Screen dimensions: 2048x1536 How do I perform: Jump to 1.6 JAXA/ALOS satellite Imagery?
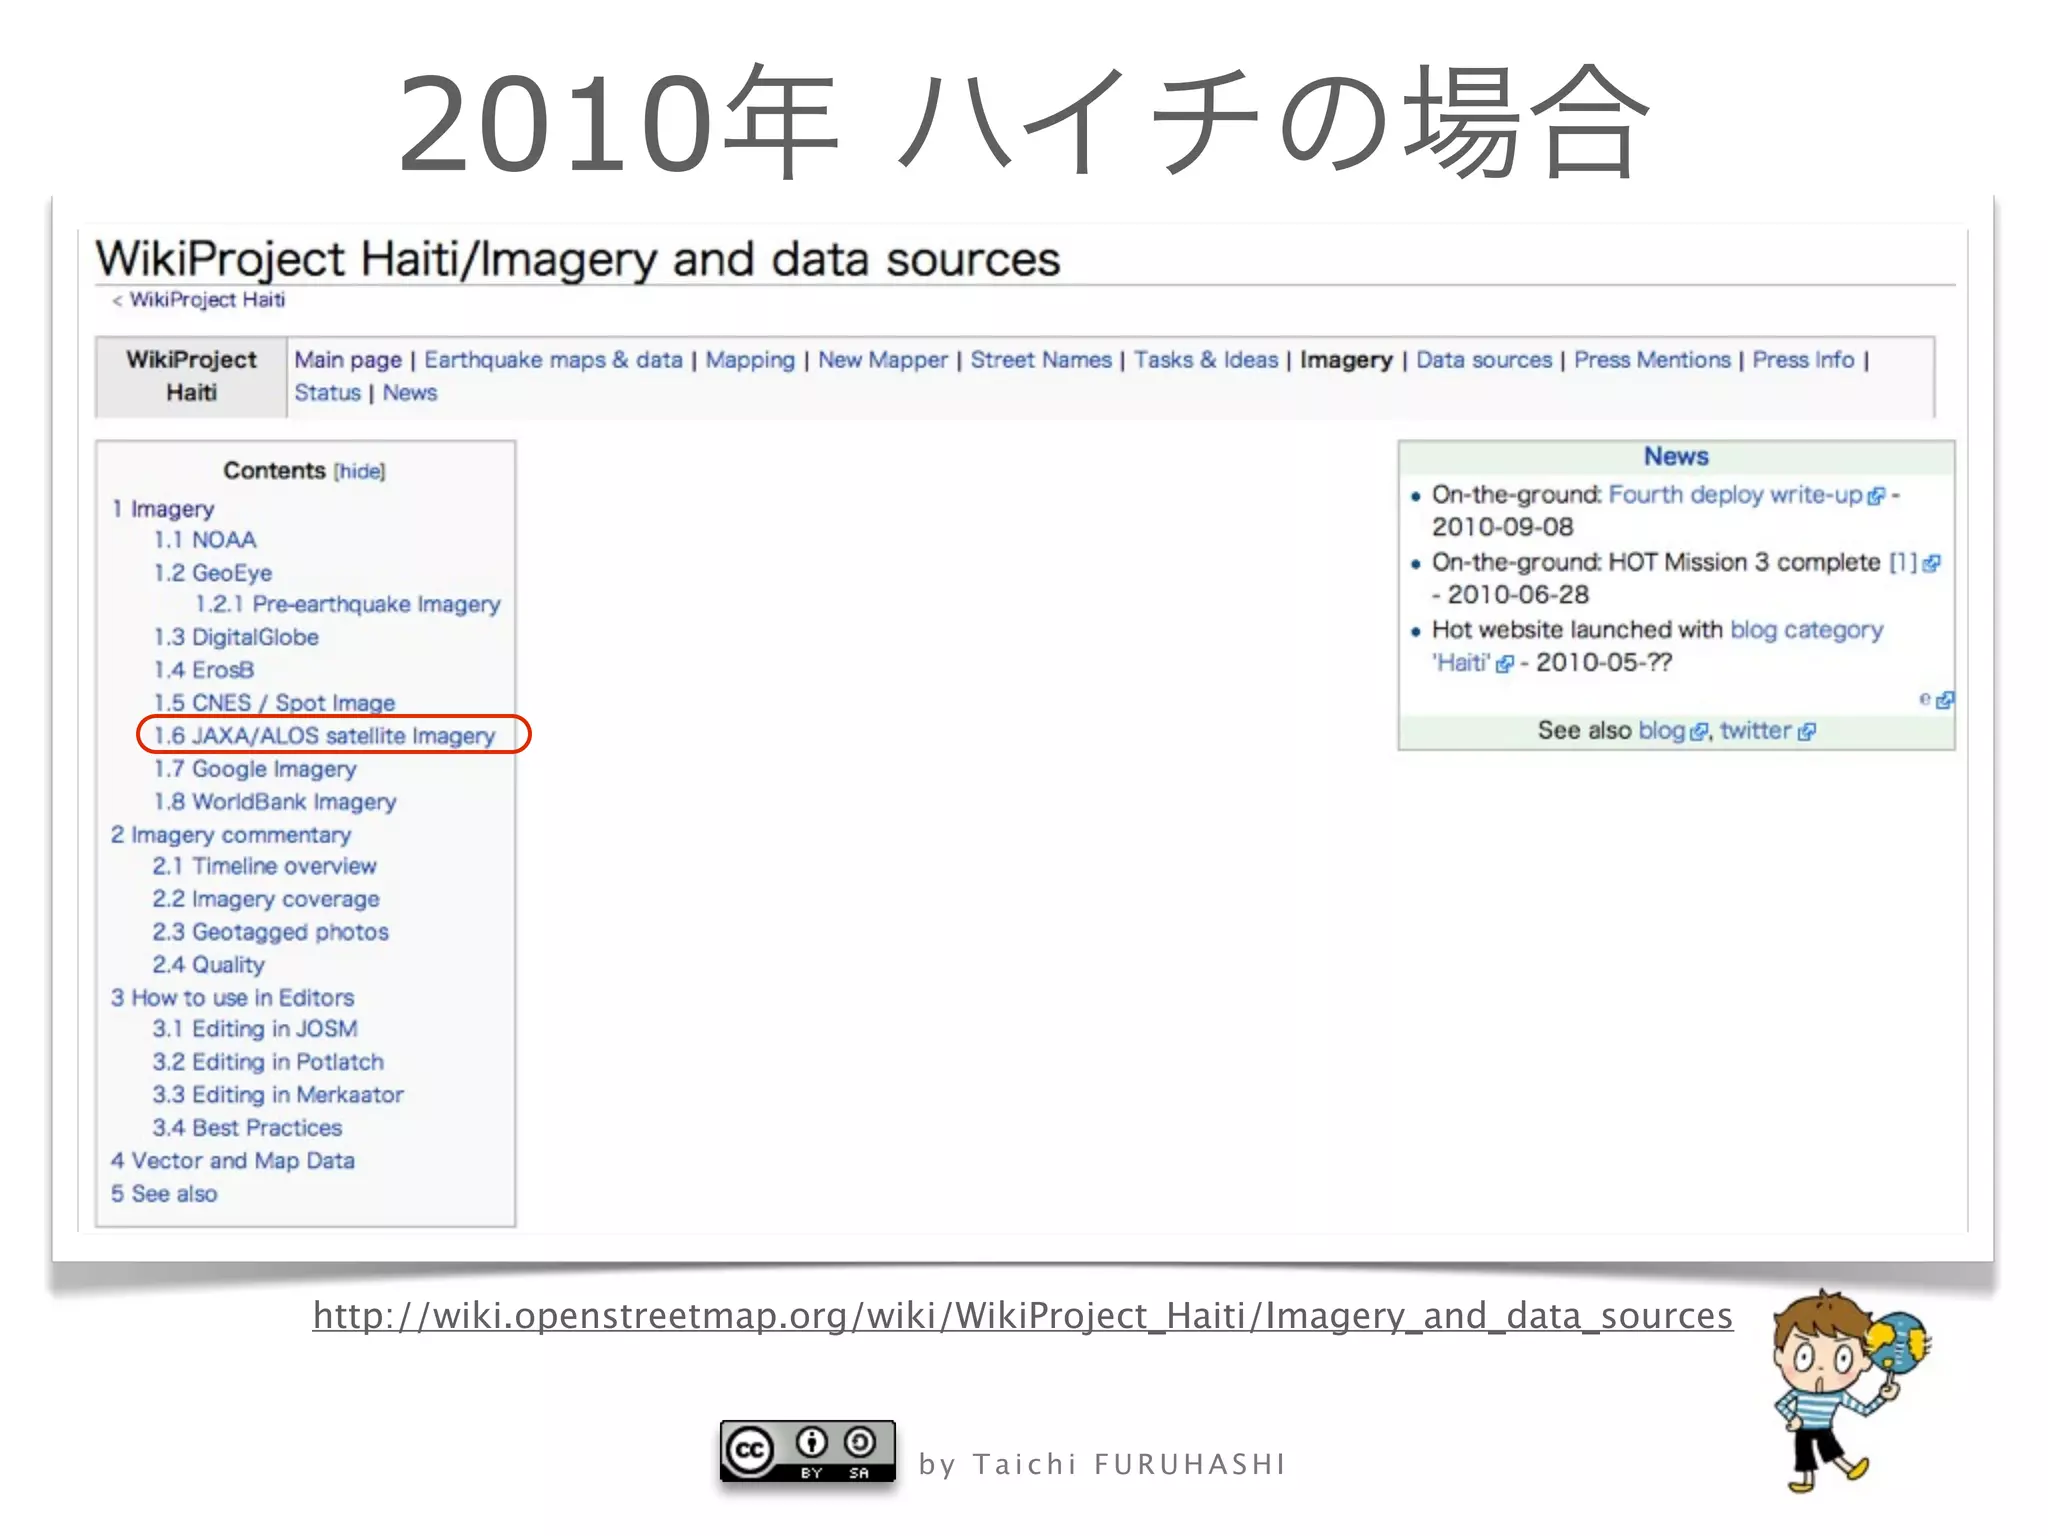324,736
